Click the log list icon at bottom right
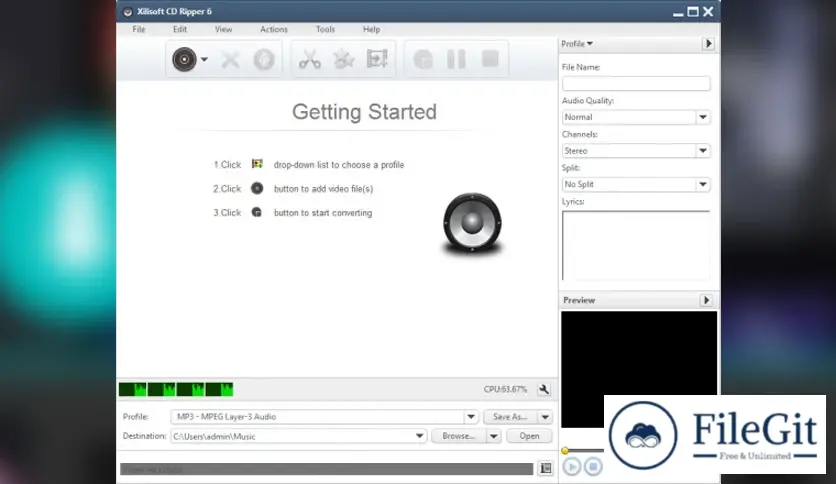 click(545, 468)
